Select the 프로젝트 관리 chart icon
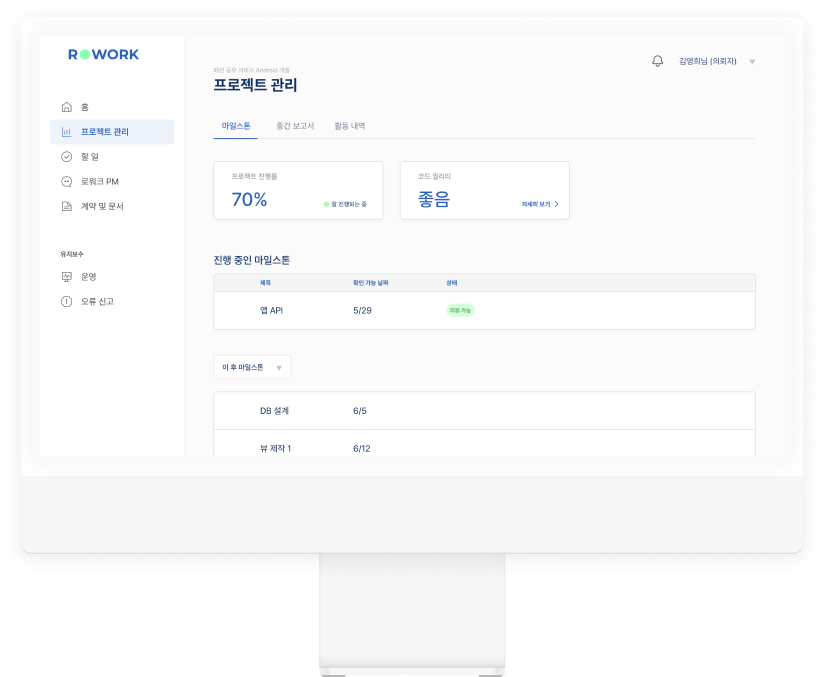 [65, 132]
